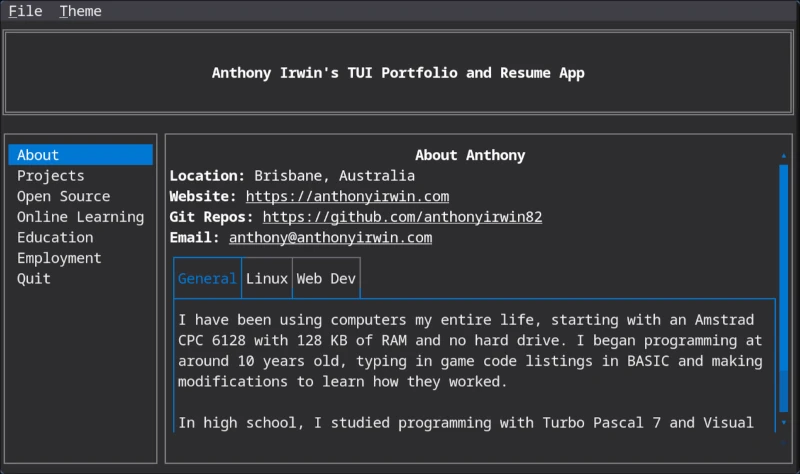
Task: Click the 'Git Repos:' label
Action: [211, 217]
